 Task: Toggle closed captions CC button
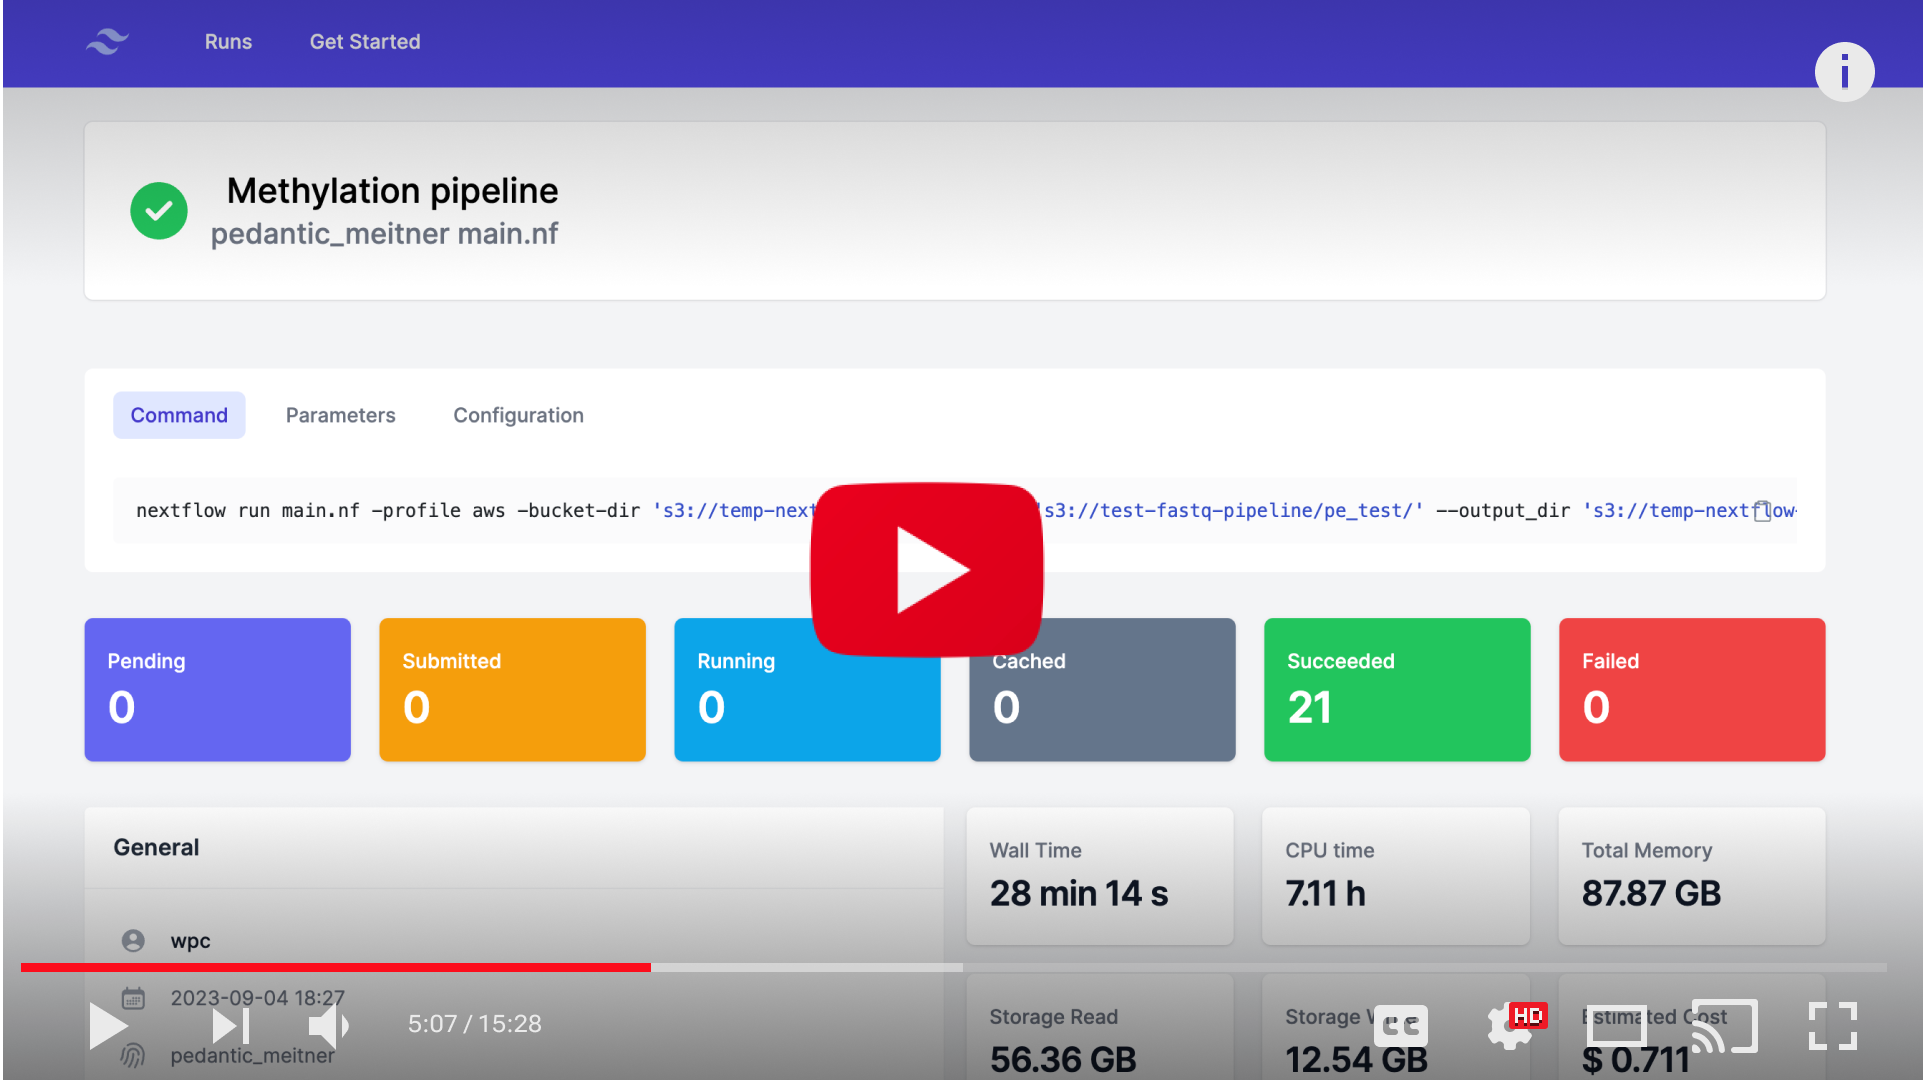(1400, 1026)
